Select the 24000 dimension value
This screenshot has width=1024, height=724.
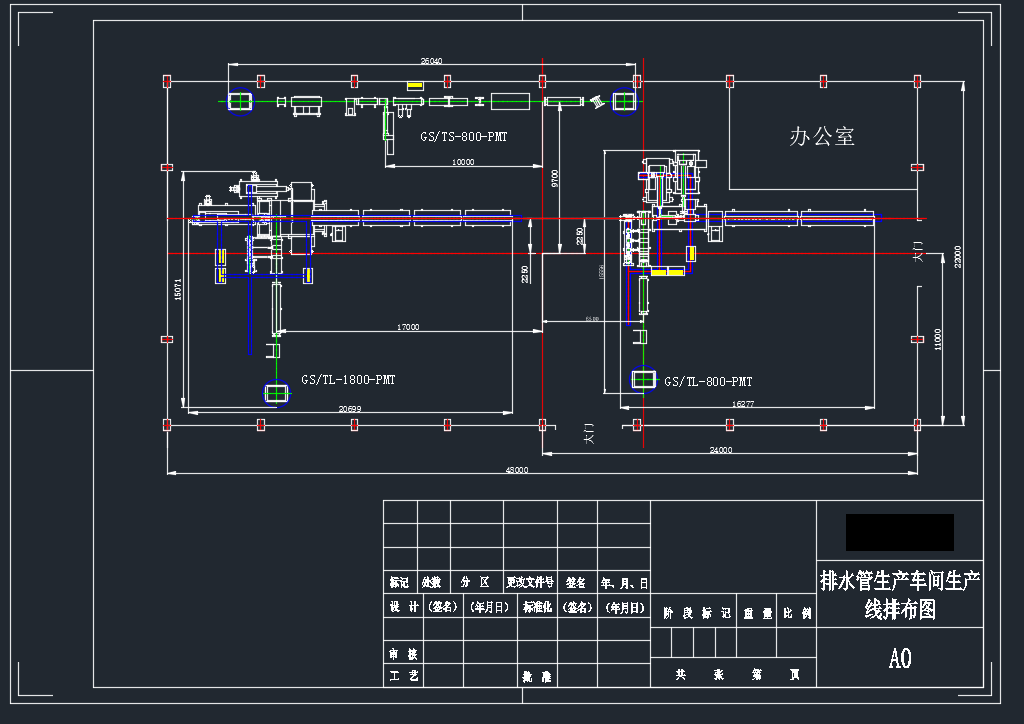(720, 450)
